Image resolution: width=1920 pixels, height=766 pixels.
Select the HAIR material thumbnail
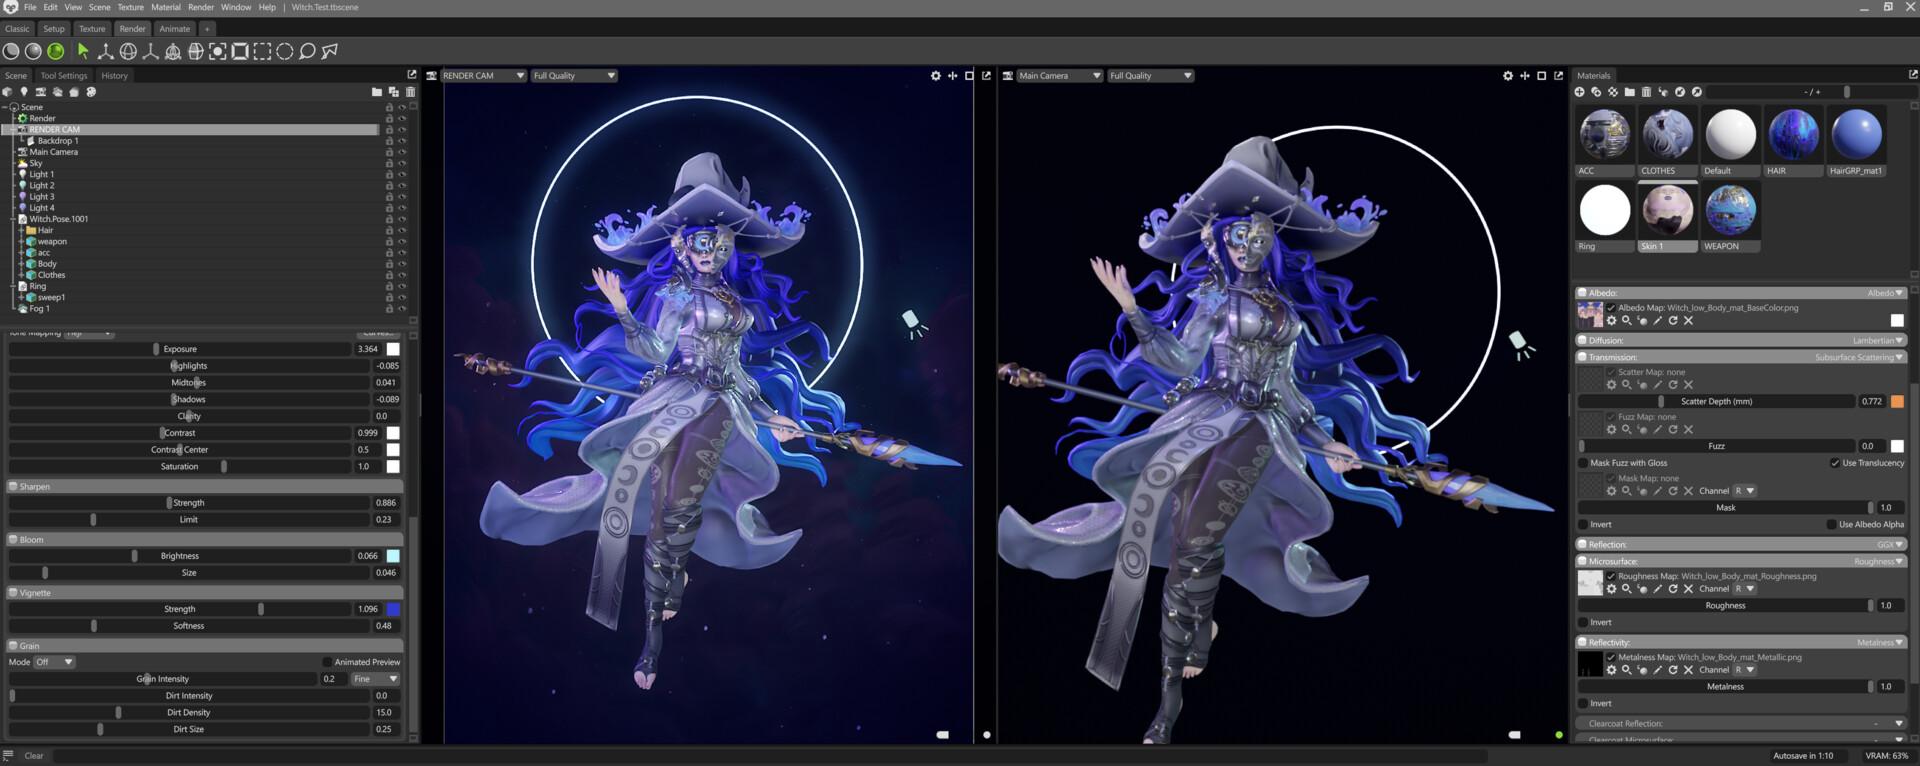(1793, 135)
